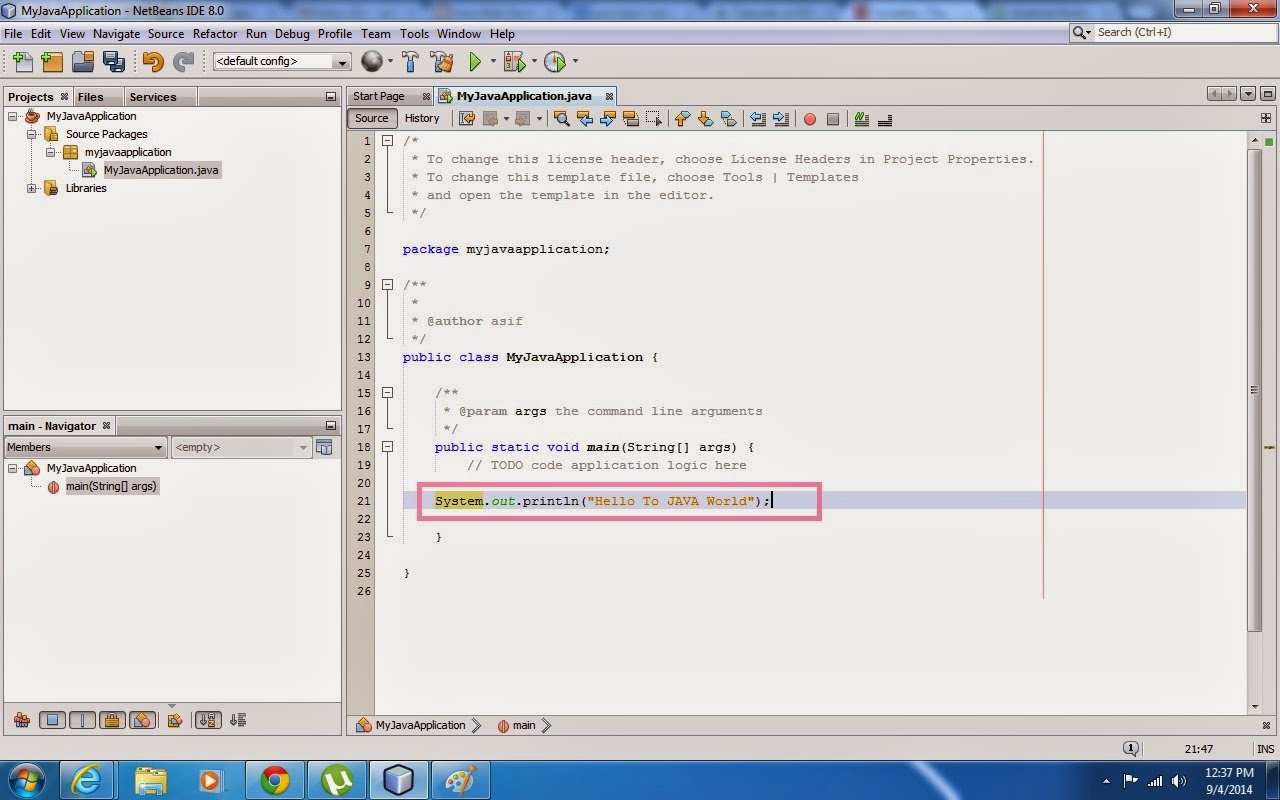Stop Macro Recording with square icon
Screen dimensions: 1280x800
pyautogui.click(x=832, y=119)
